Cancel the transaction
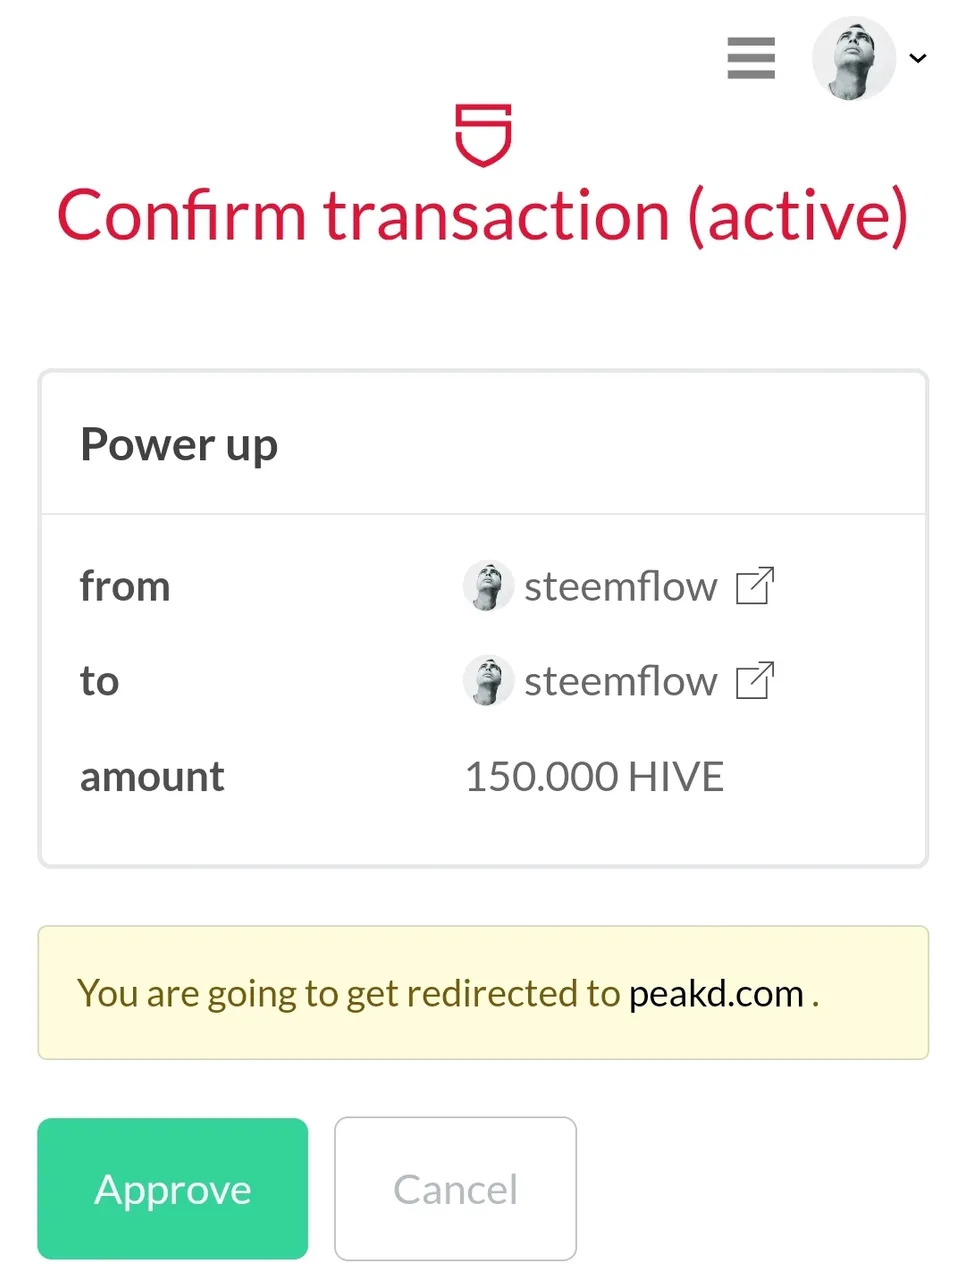Viewport: 965px width, 1280px height. click(455, 1188)
